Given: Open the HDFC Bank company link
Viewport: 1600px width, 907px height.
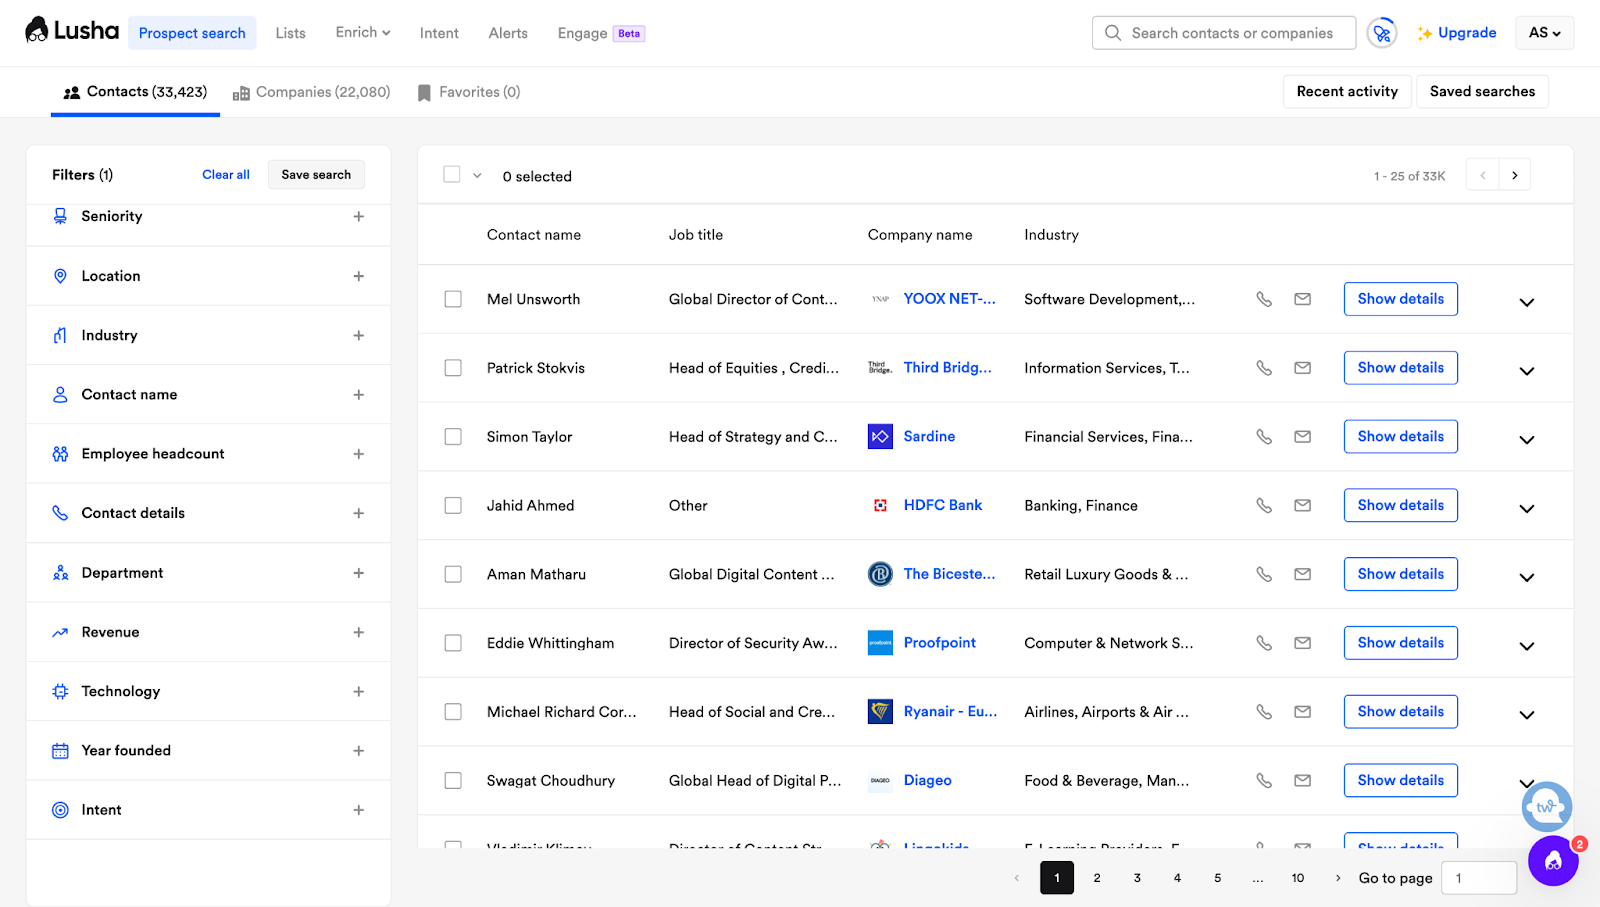Looking at the screenshot, I should pyautogui.click(x=943, y=505).
